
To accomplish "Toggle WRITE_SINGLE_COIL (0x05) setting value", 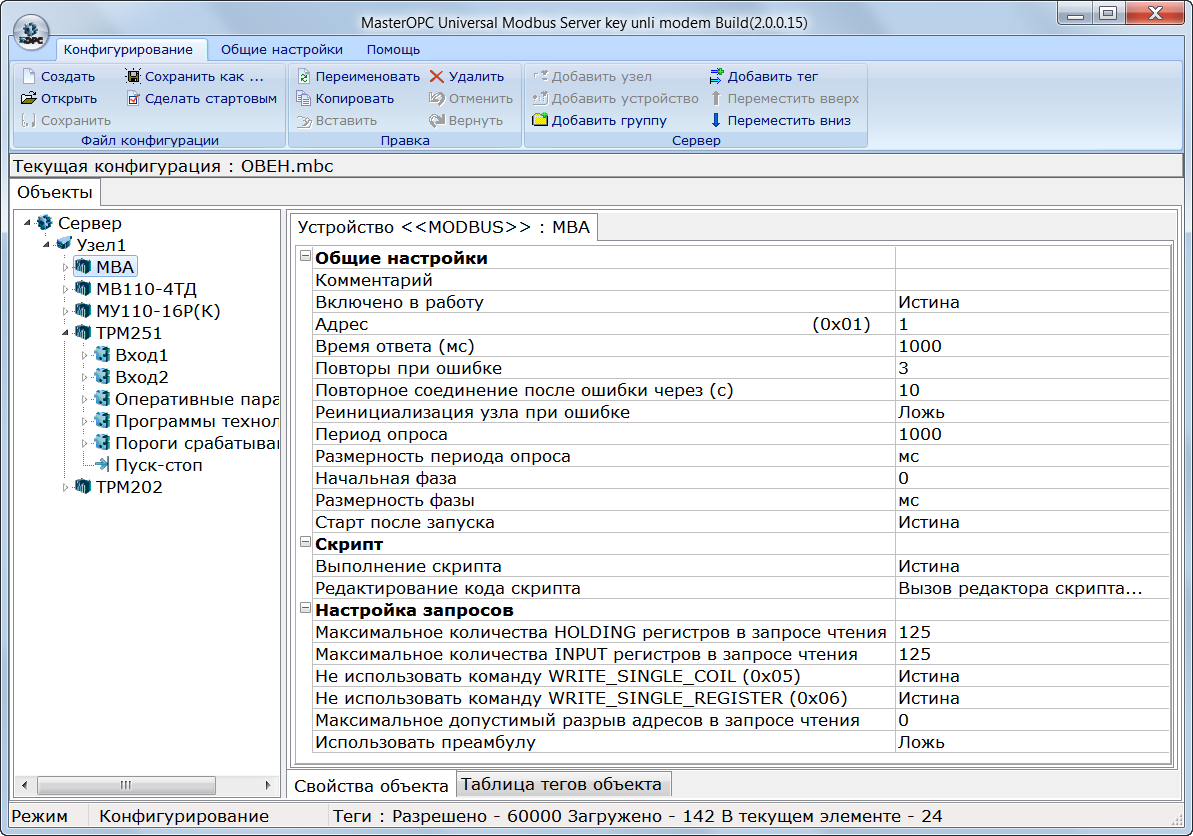I will coord(1032,676).
